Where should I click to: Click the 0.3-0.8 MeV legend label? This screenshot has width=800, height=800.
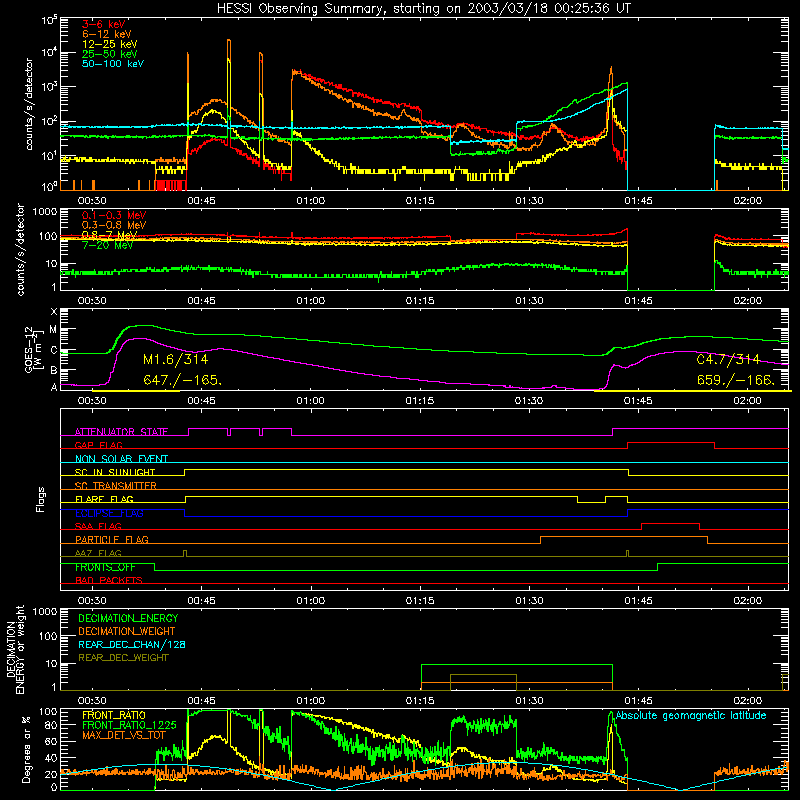114,225
